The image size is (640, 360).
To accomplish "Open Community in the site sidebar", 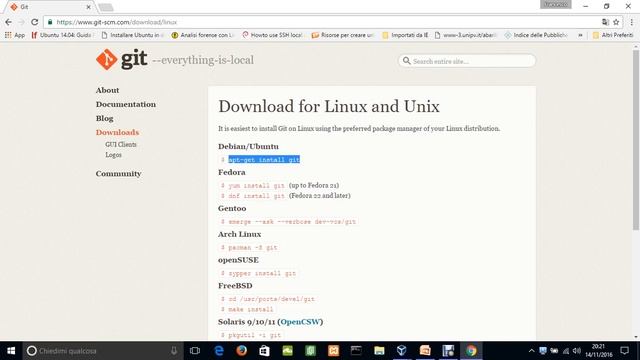I will (x=118, y=173).
